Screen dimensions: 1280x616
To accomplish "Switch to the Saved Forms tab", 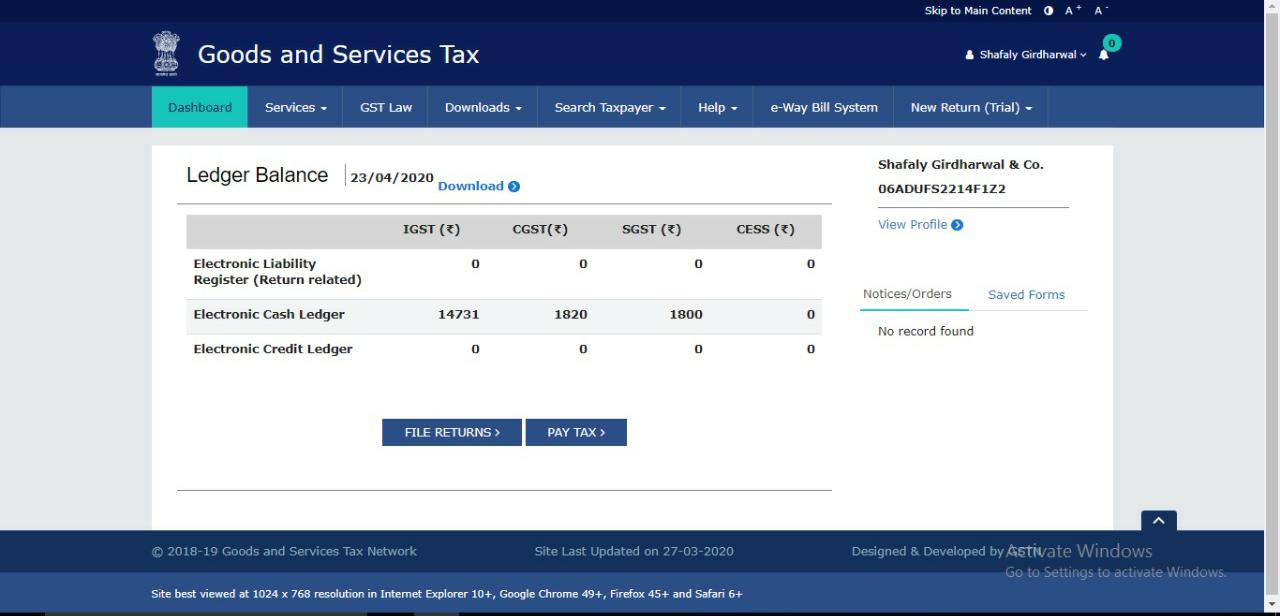I will click(x=1026, y=295).
